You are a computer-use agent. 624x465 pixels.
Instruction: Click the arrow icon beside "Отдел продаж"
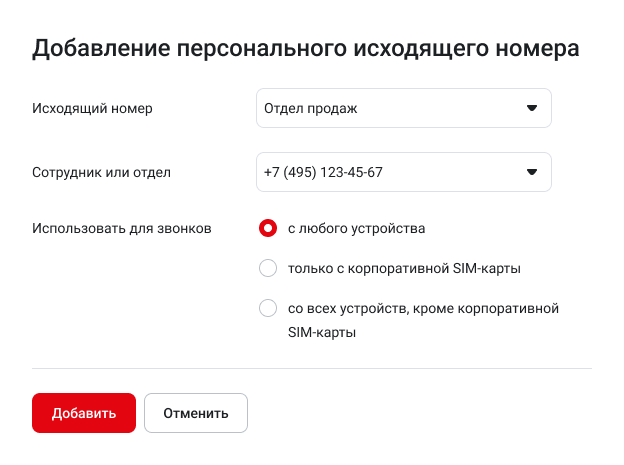click(532, 108)
